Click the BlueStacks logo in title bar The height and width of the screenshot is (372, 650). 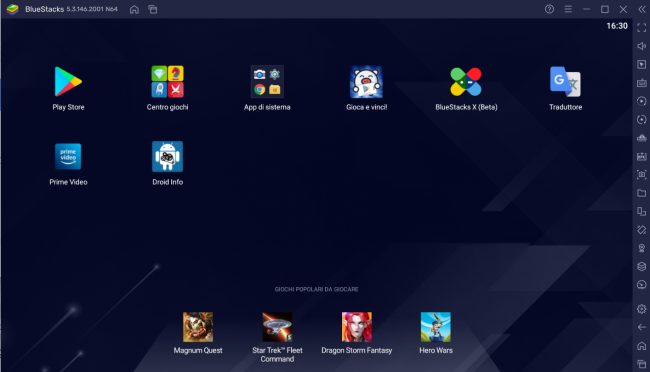pyautogui.click(x=12, y=9)
